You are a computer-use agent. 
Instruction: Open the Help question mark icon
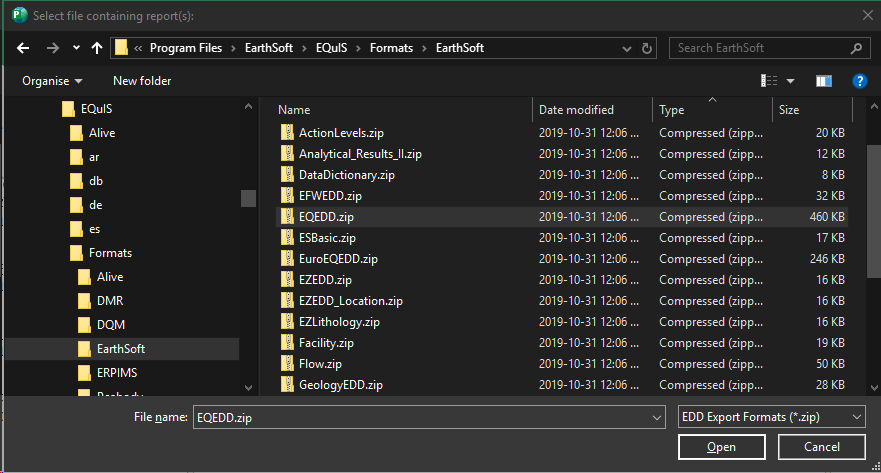tap(859, 81)
